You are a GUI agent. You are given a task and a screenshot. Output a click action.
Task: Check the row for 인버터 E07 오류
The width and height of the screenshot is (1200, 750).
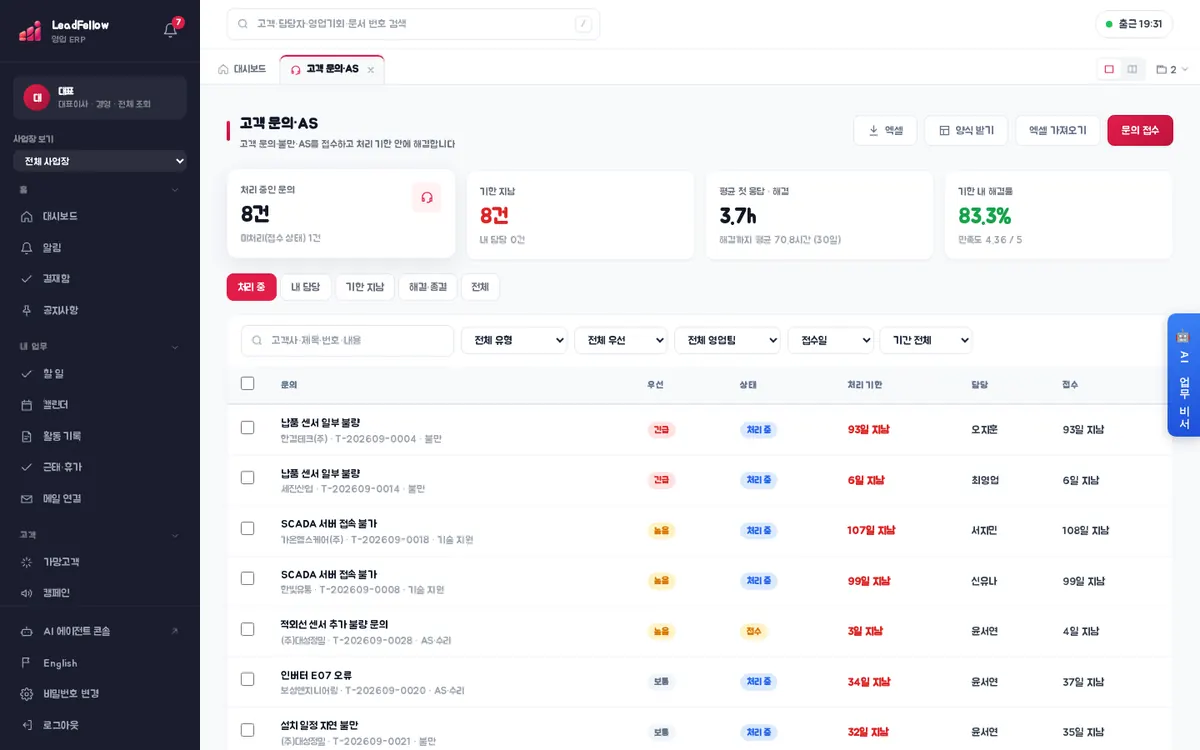248,679
